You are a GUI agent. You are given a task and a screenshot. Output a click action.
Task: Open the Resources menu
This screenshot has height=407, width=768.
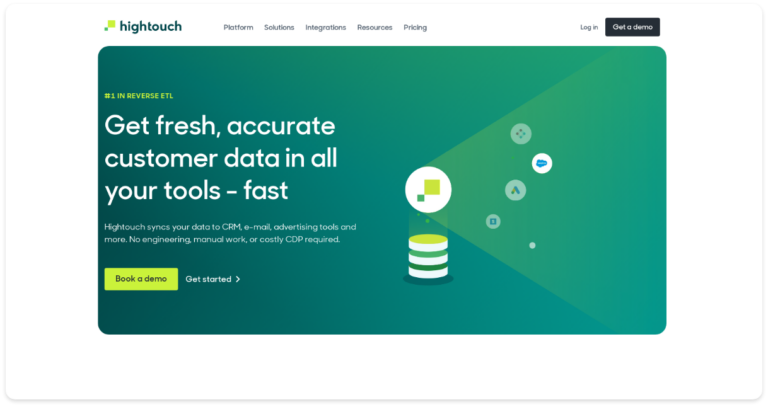pyautogui.click(x=374, y=27)
